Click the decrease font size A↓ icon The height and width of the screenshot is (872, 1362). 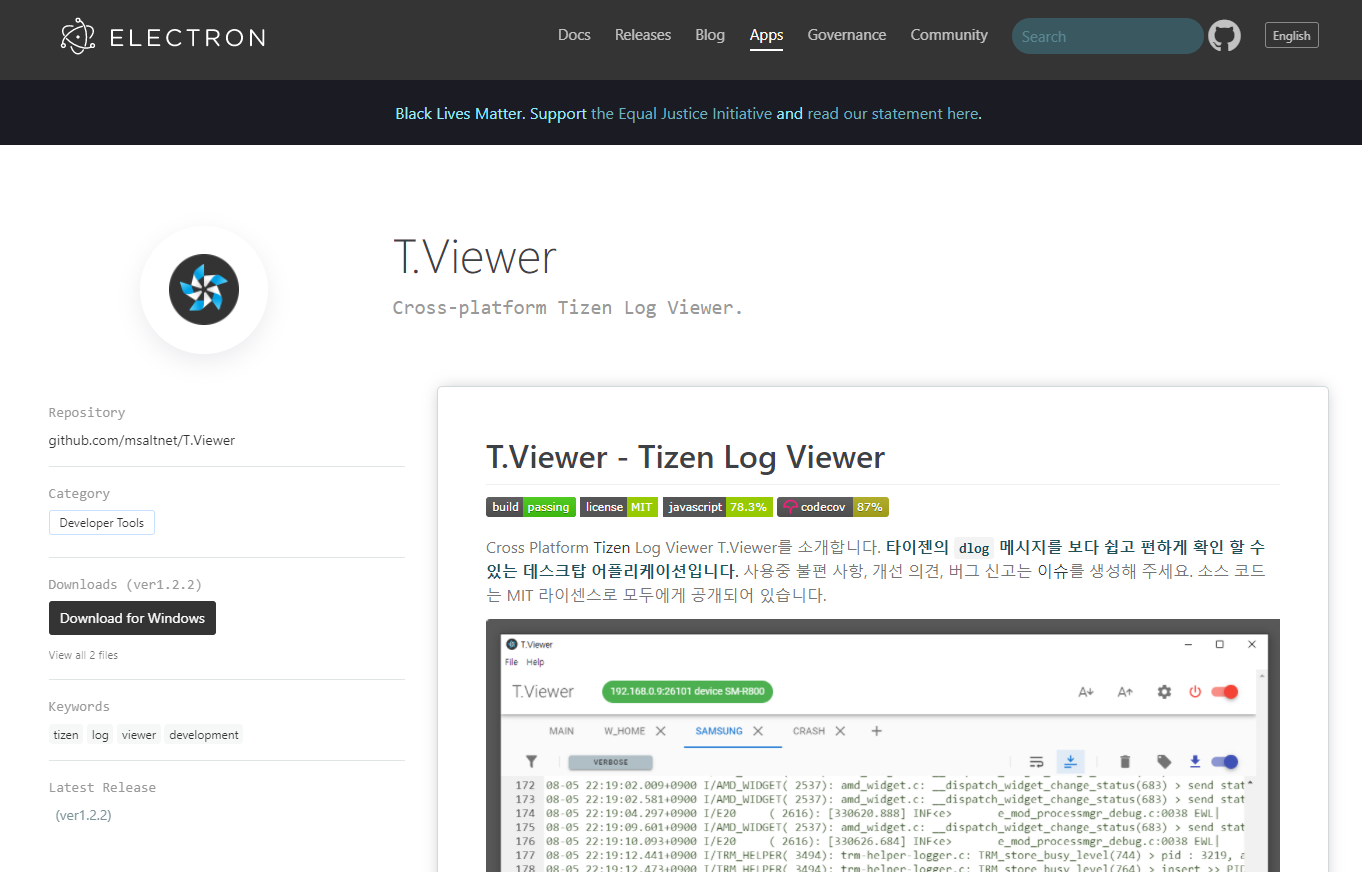[x=1086, y=691]
